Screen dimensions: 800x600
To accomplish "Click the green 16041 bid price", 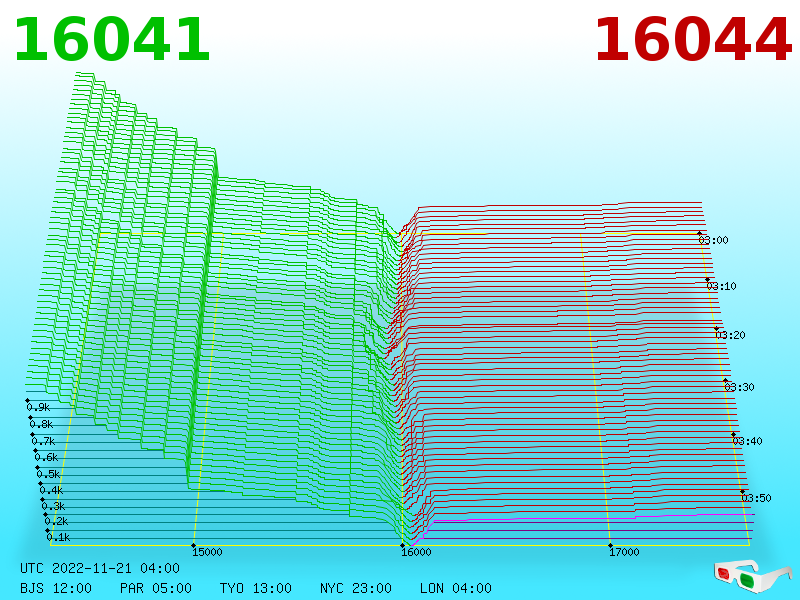I will click(x=112, y=40).
